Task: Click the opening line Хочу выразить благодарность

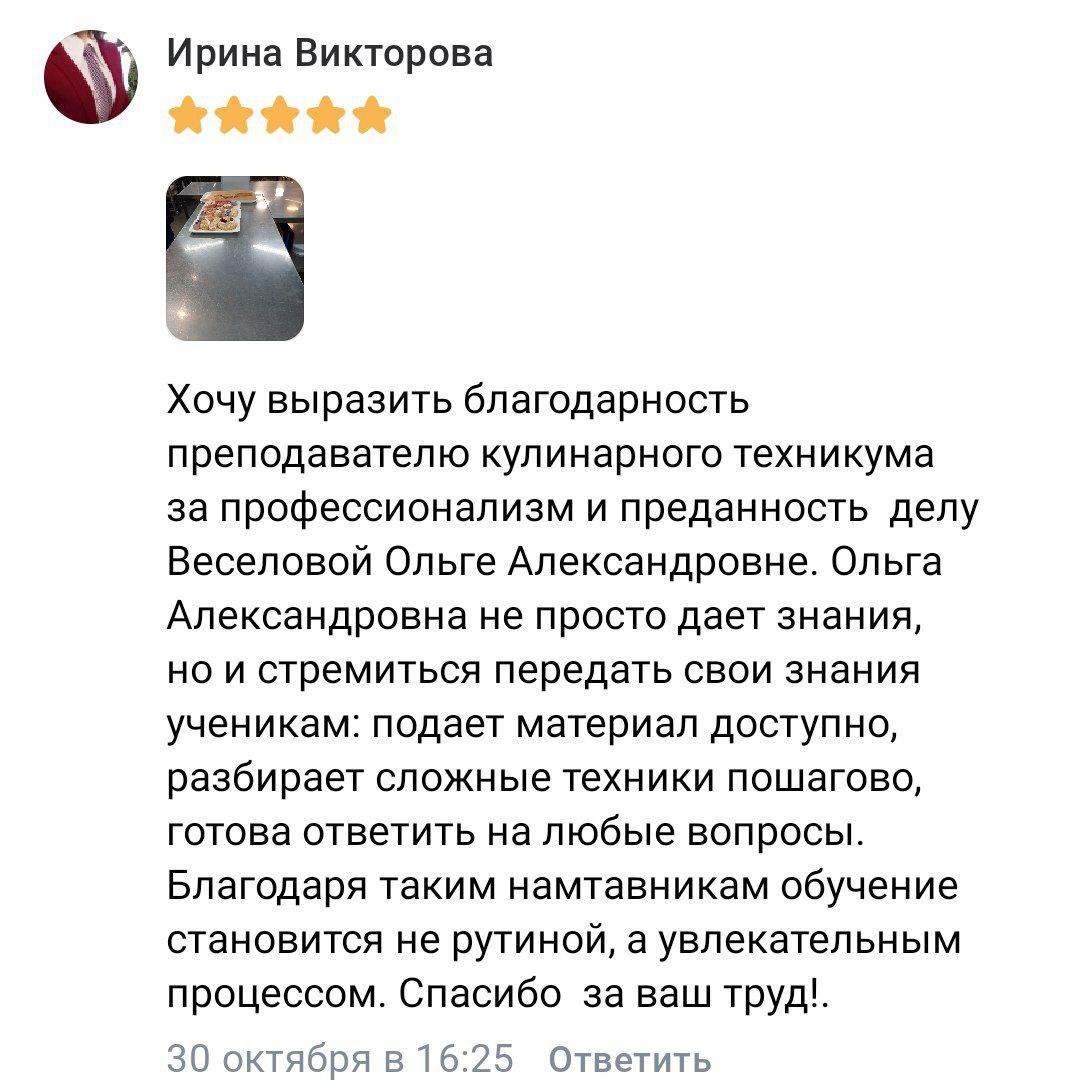Action: [x=457, y=401]
